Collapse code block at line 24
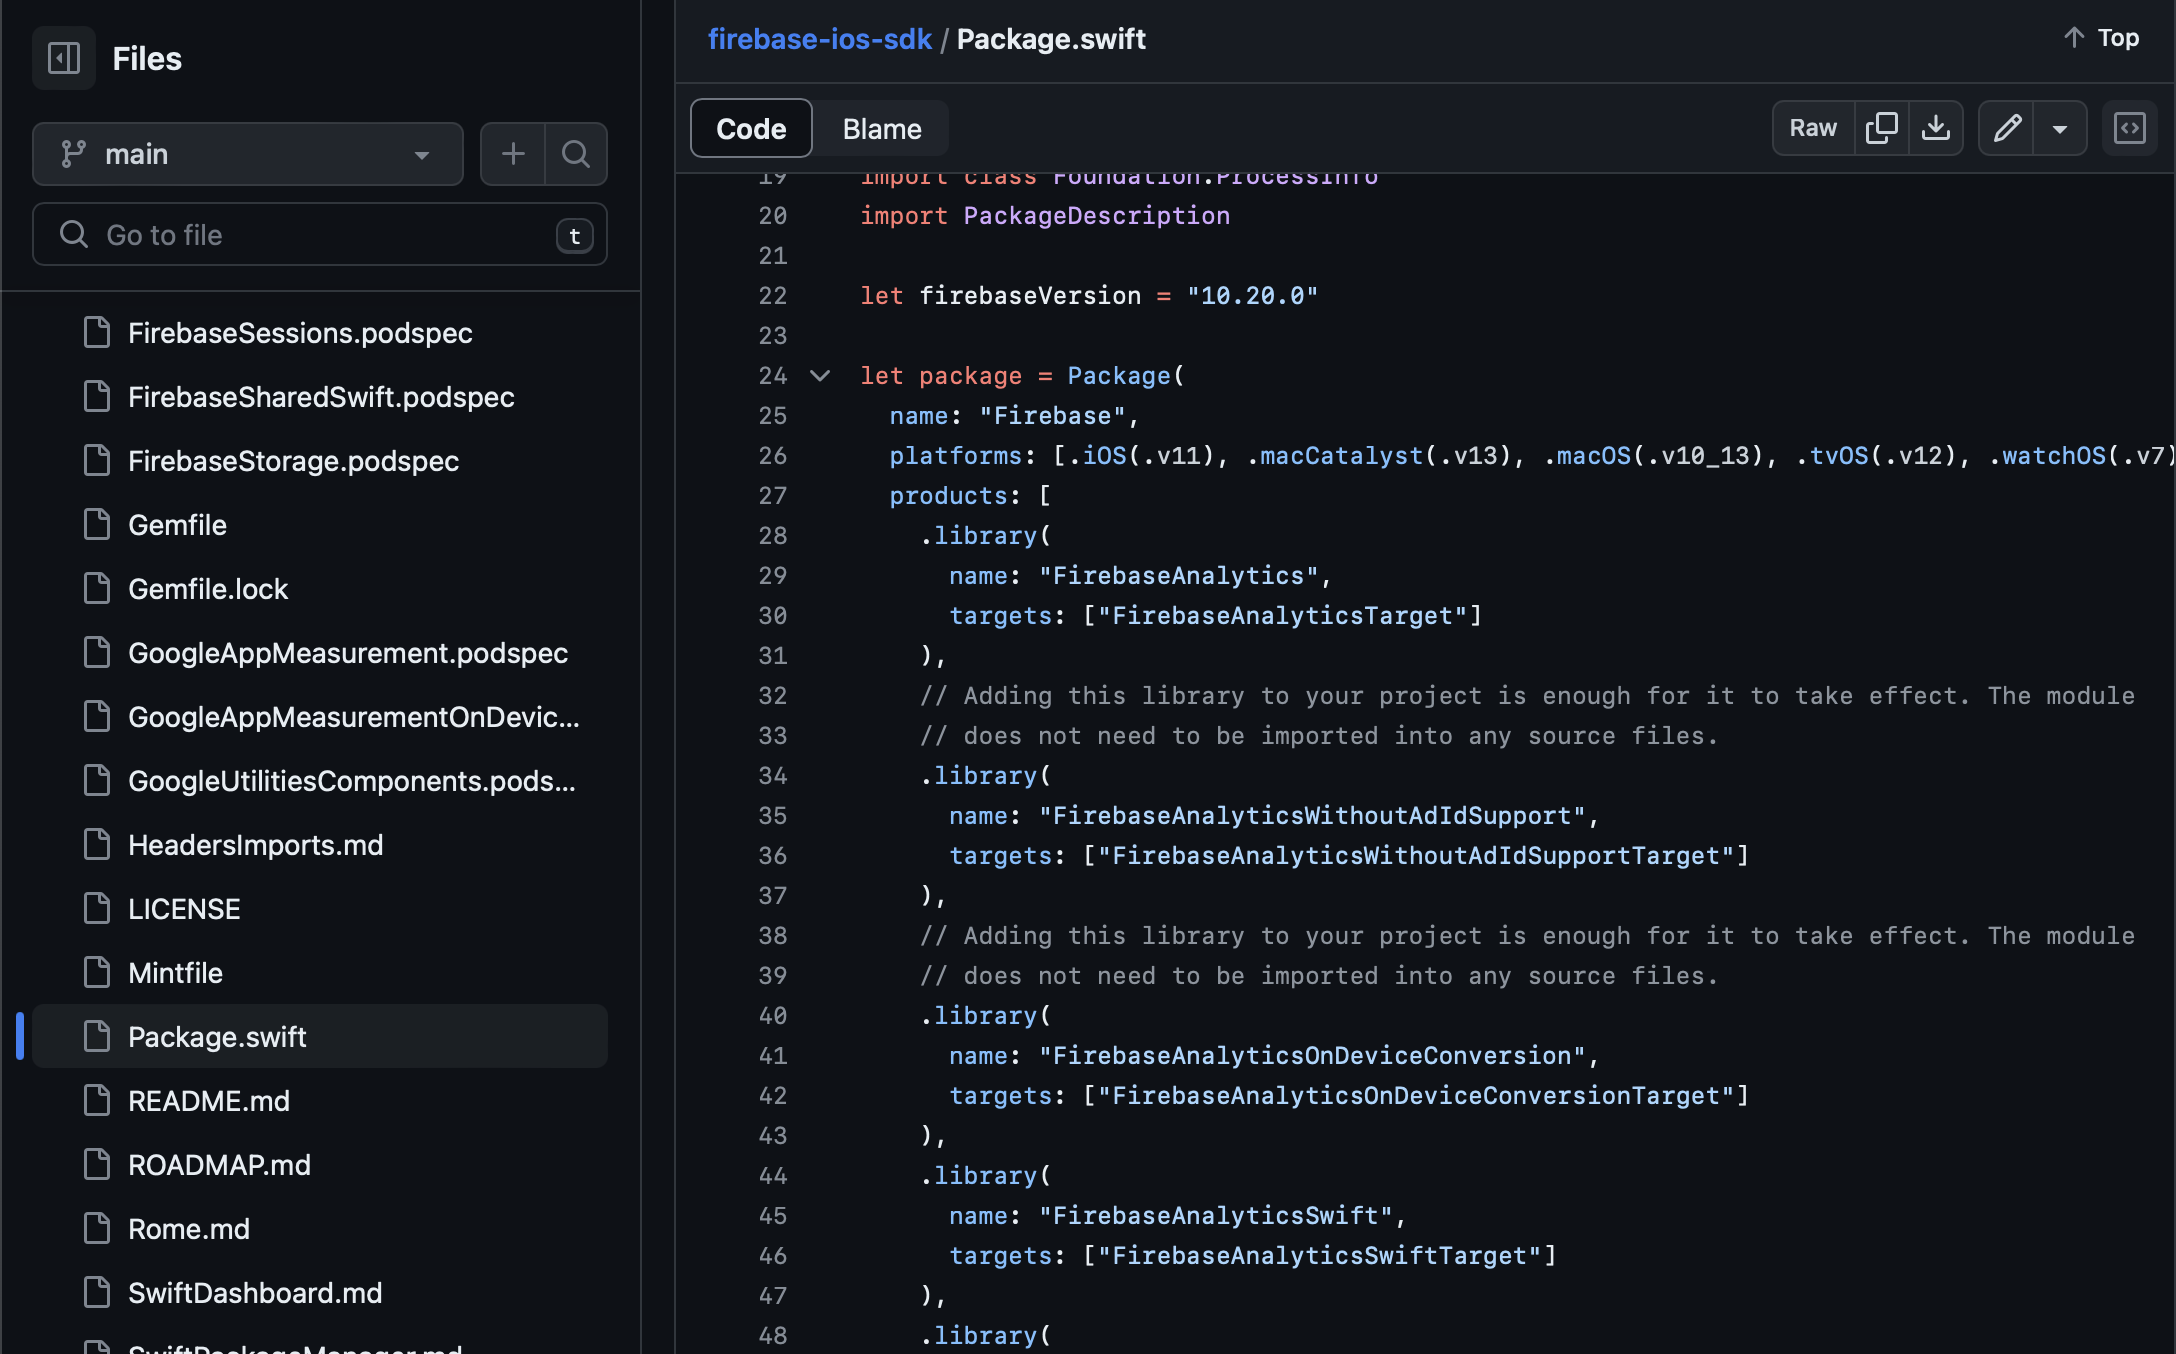This screenshot has width=2176, height=1354. (x=820, y=376)
